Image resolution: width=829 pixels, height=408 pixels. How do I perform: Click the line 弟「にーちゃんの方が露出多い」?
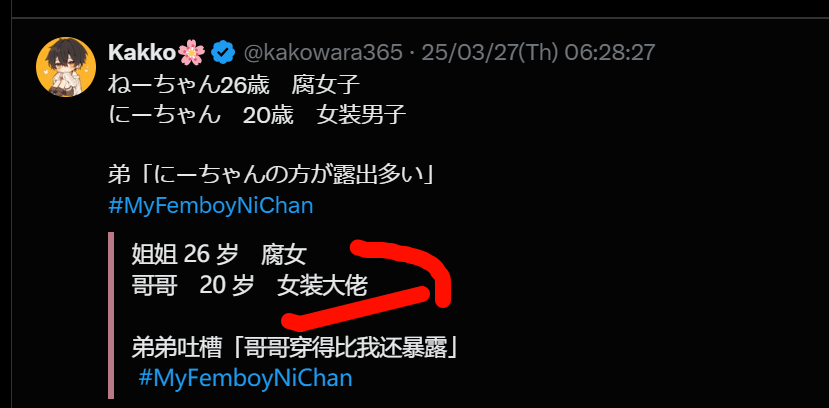[271, 175]
